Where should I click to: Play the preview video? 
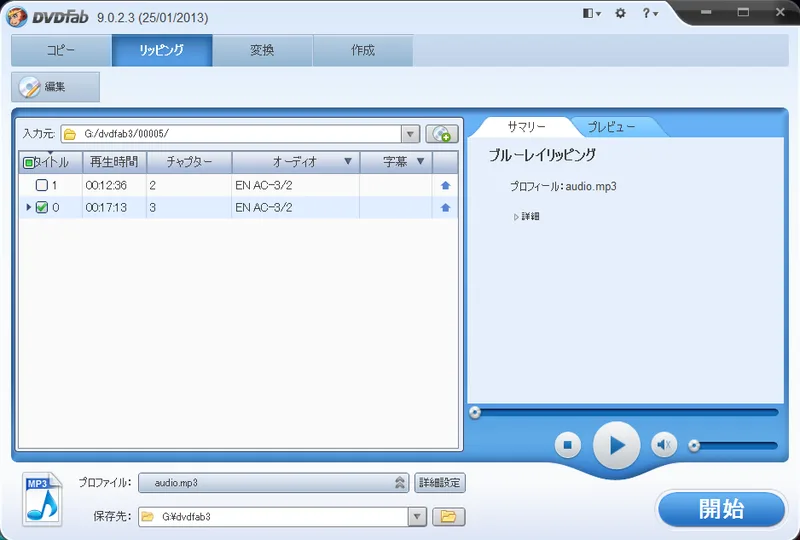[616, 445]
